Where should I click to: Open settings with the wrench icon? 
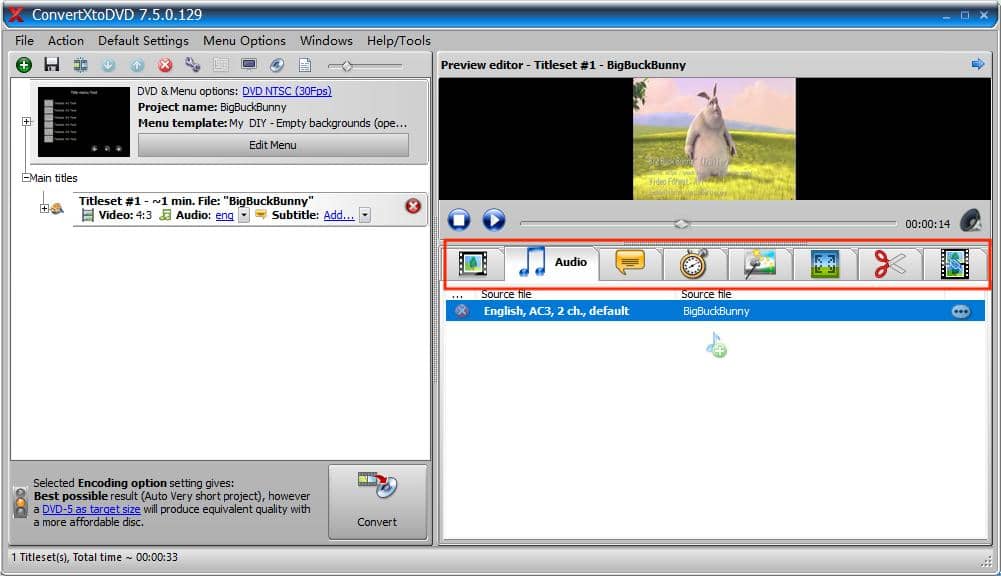coord(192,65)
